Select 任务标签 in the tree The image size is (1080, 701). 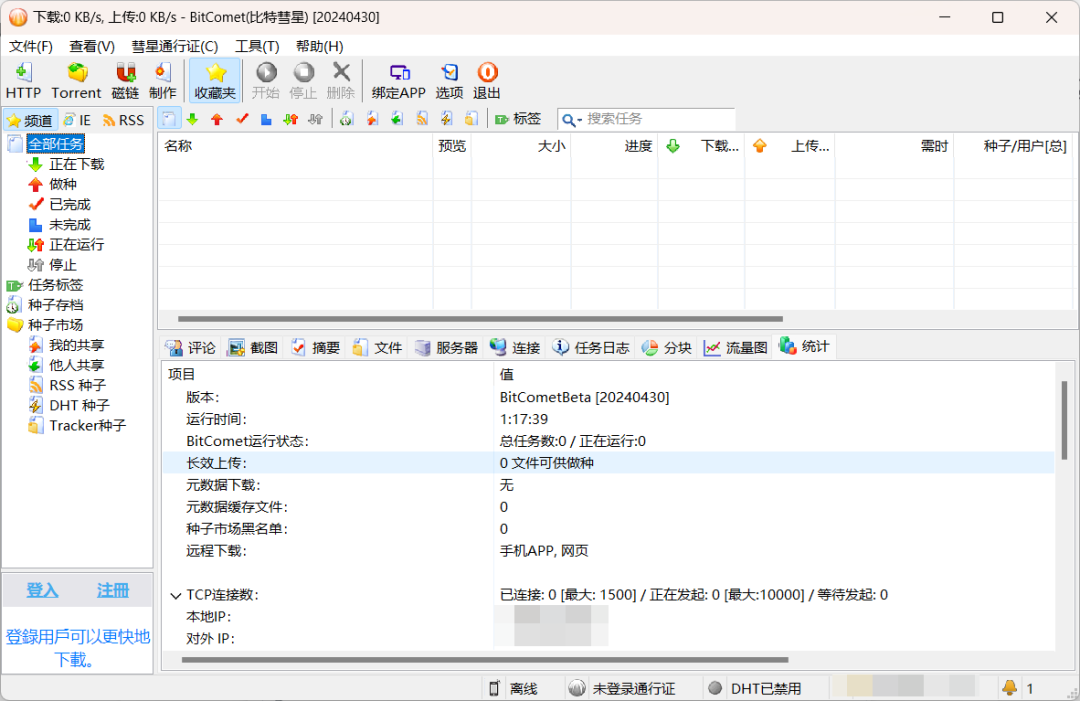coord(55,284)
